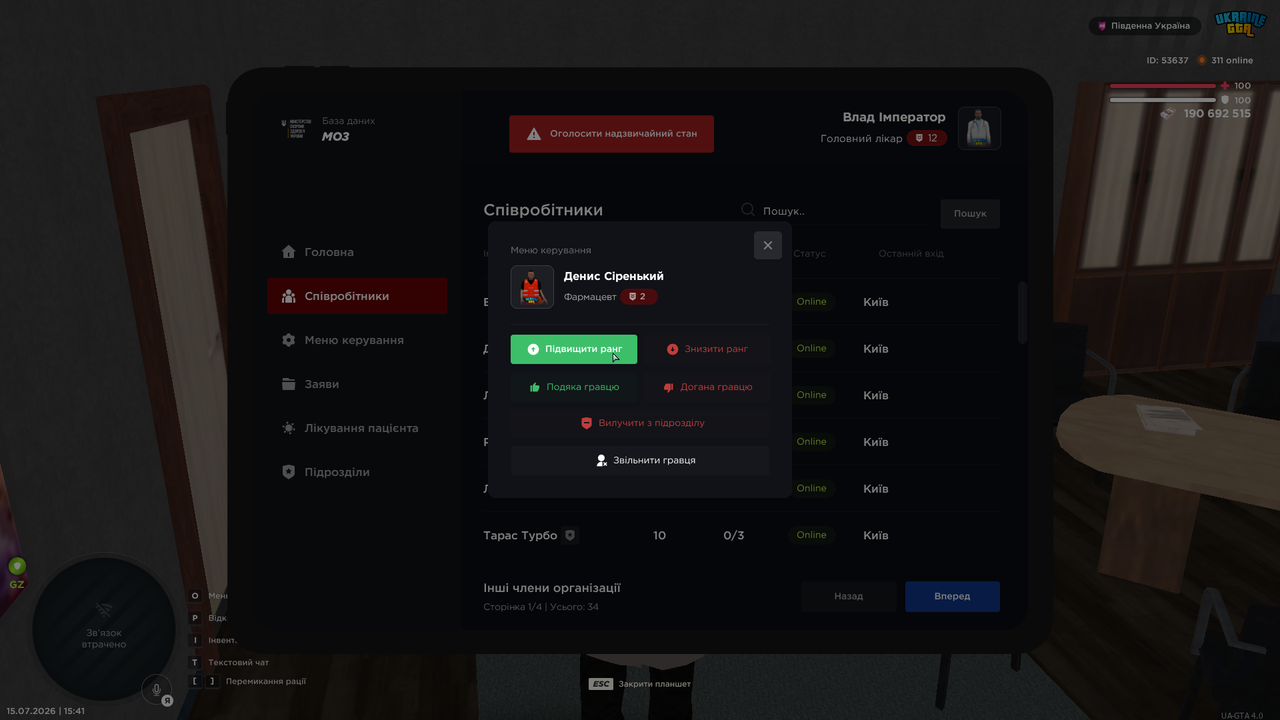Click the 190 692 515 money value
The width and height of the screenshot is (1280, 720).
pyautogui.click(x=1217, y=114)
